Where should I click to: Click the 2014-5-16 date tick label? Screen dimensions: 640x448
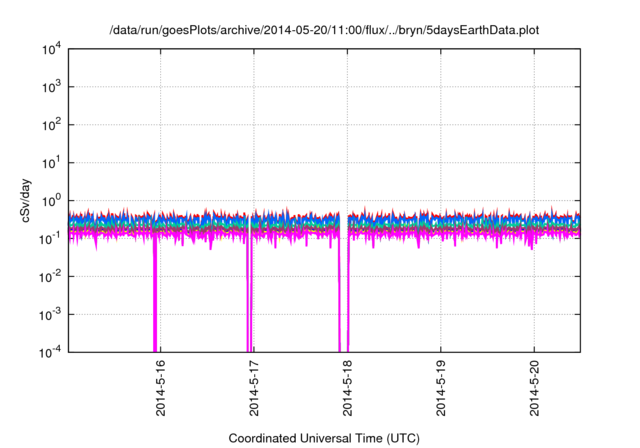click(x=160, y=388)
